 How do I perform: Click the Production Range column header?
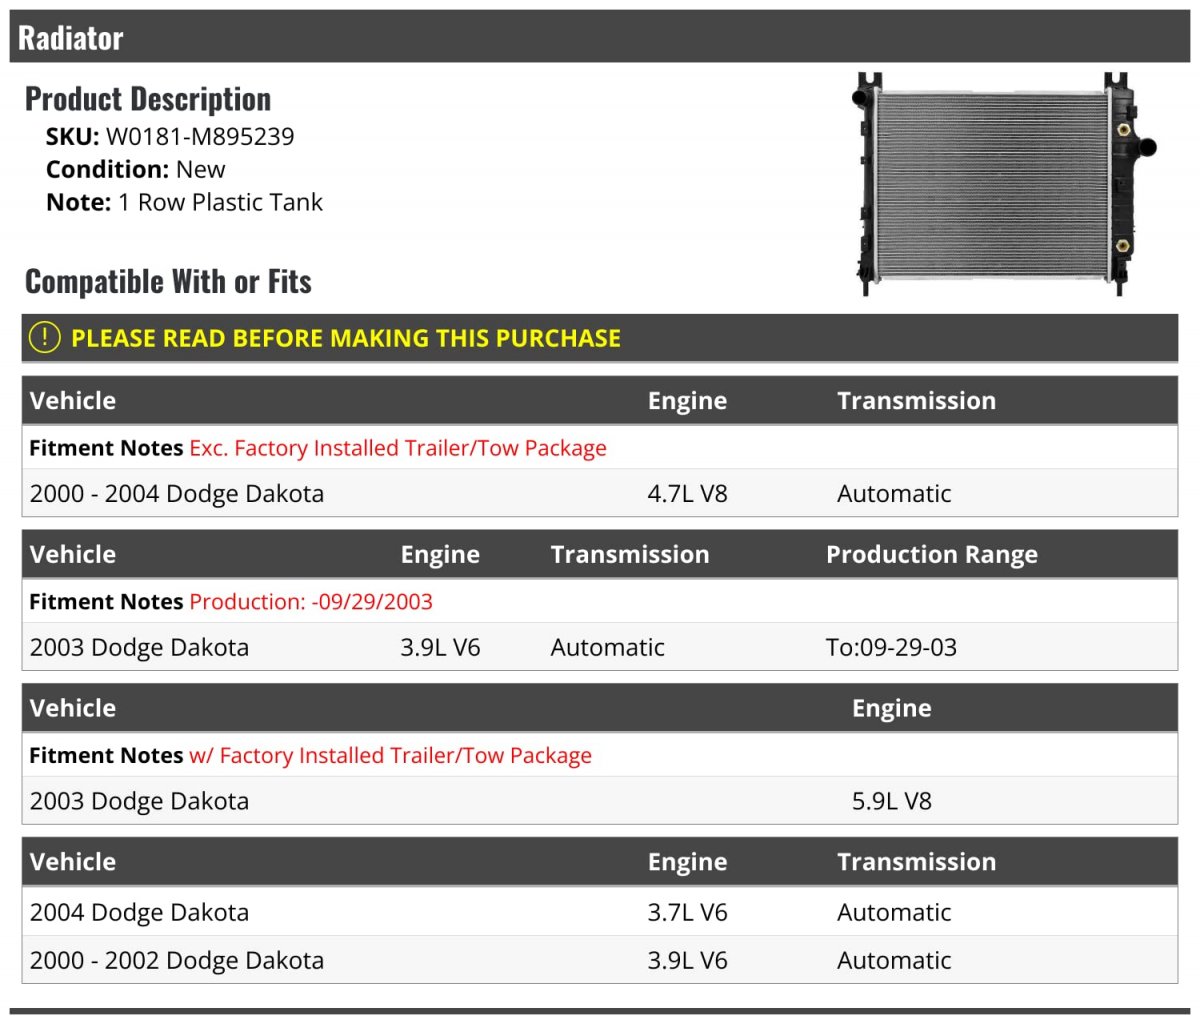(931, 555)
